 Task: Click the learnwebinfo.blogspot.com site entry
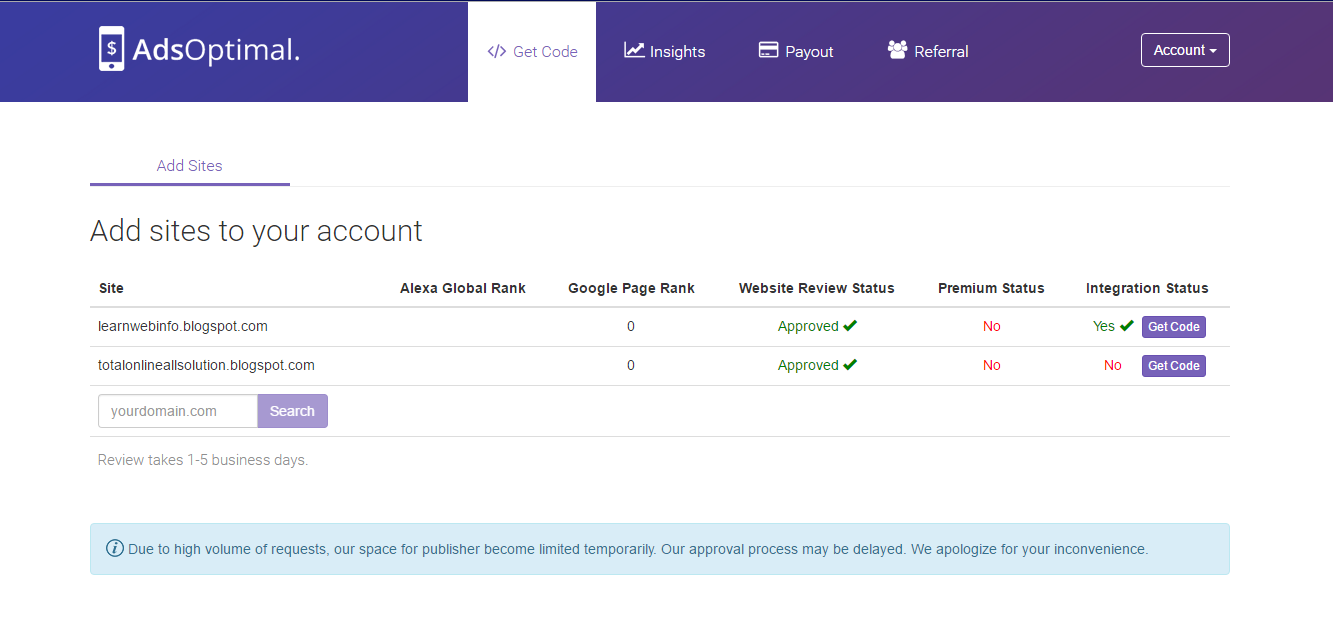[x=183, y=326]
